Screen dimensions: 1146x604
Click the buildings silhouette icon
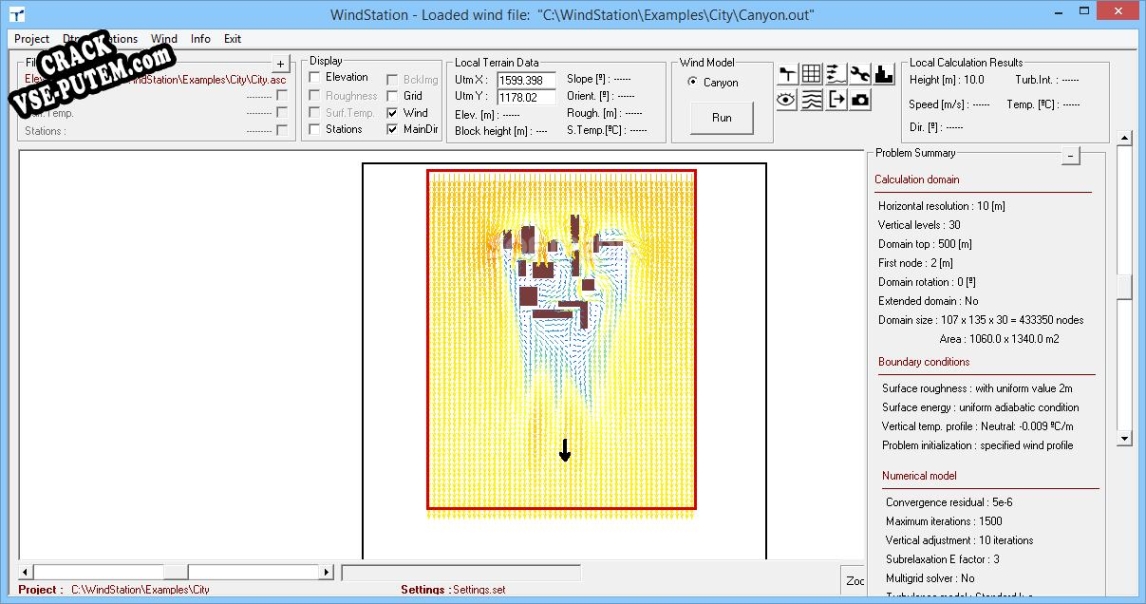(x=884, y=73)
